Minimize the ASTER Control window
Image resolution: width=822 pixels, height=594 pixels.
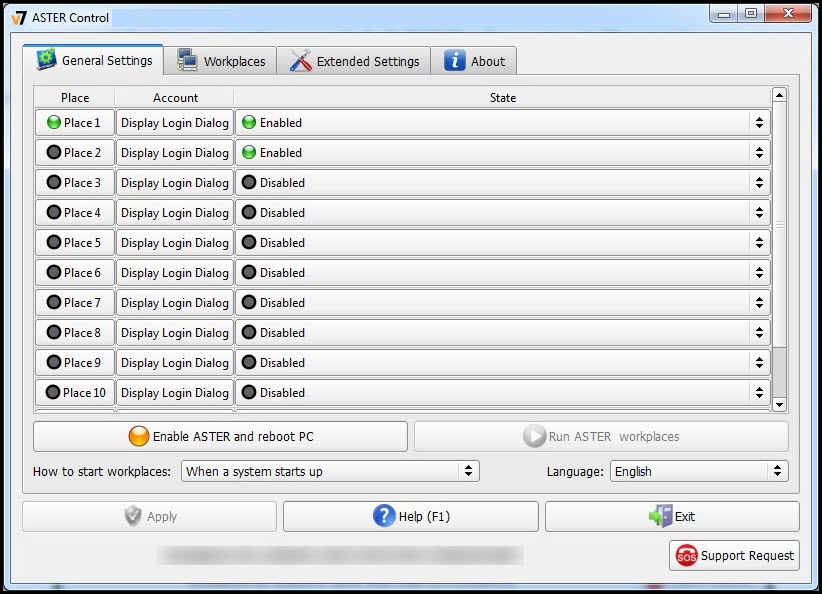[724, 14]
